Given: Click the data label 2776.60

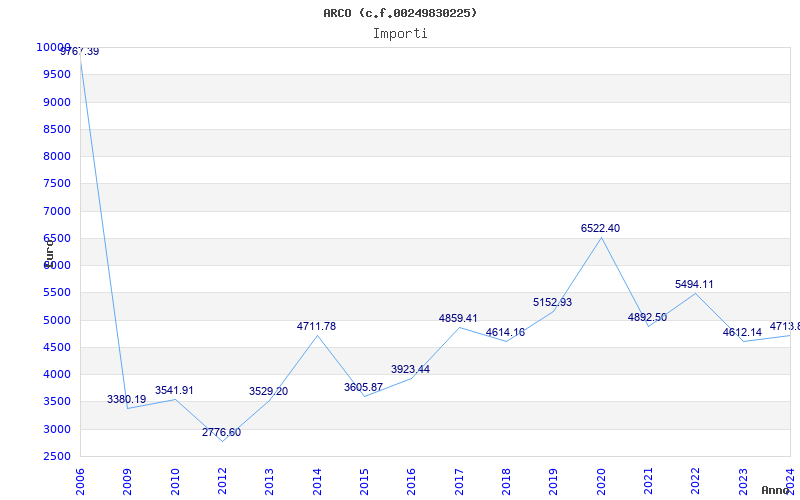Looking at the screenshot, I should tap(221, 432).
